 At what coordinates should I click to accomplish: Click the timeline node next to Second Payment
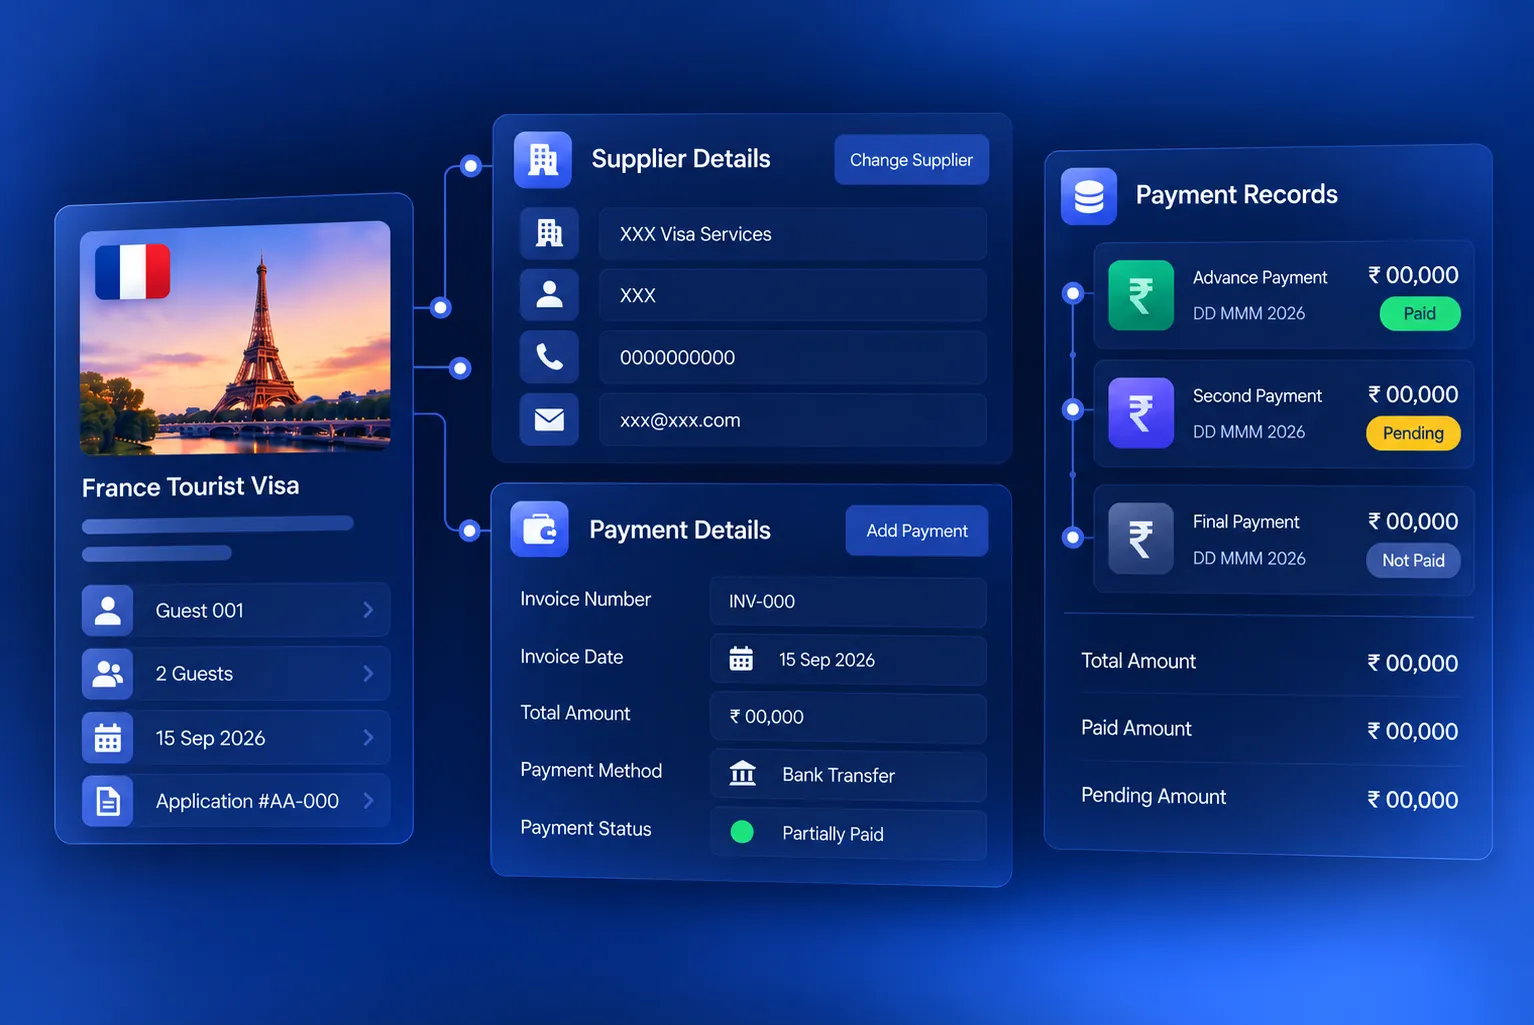pos(1073,409)
